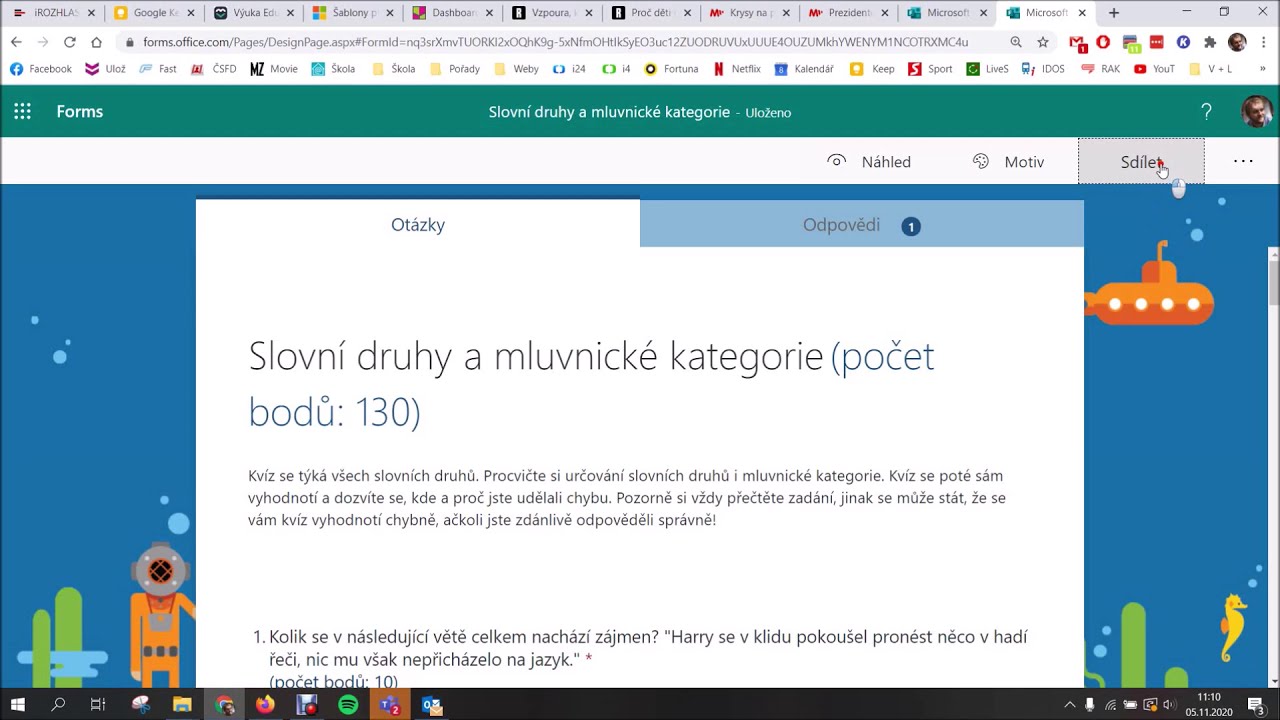
Task: Open the Forms help question mark
Action: pyautogui.click(x=1206, y=111)
